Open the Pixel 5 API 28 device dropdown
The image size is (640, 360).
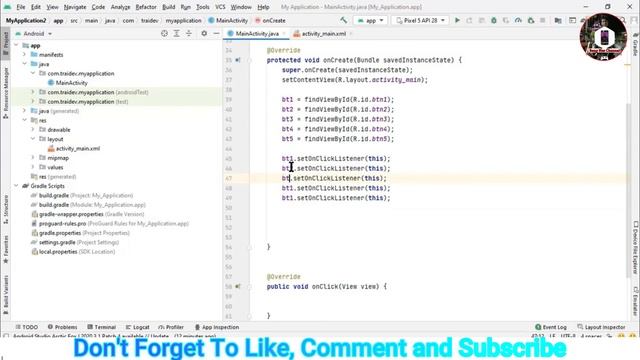tap(420, 20)
